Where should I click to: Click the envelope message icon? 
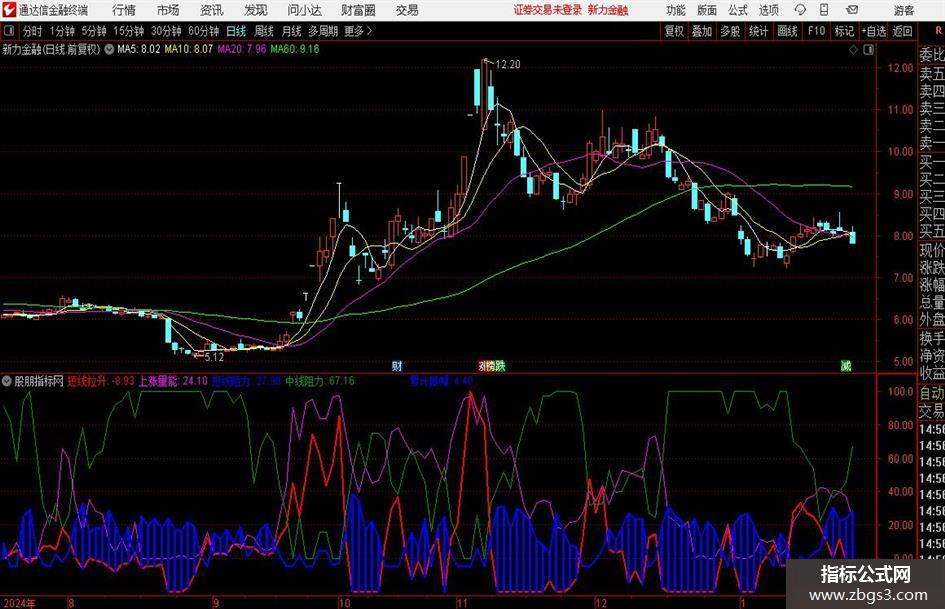click(x=852, y=10)
